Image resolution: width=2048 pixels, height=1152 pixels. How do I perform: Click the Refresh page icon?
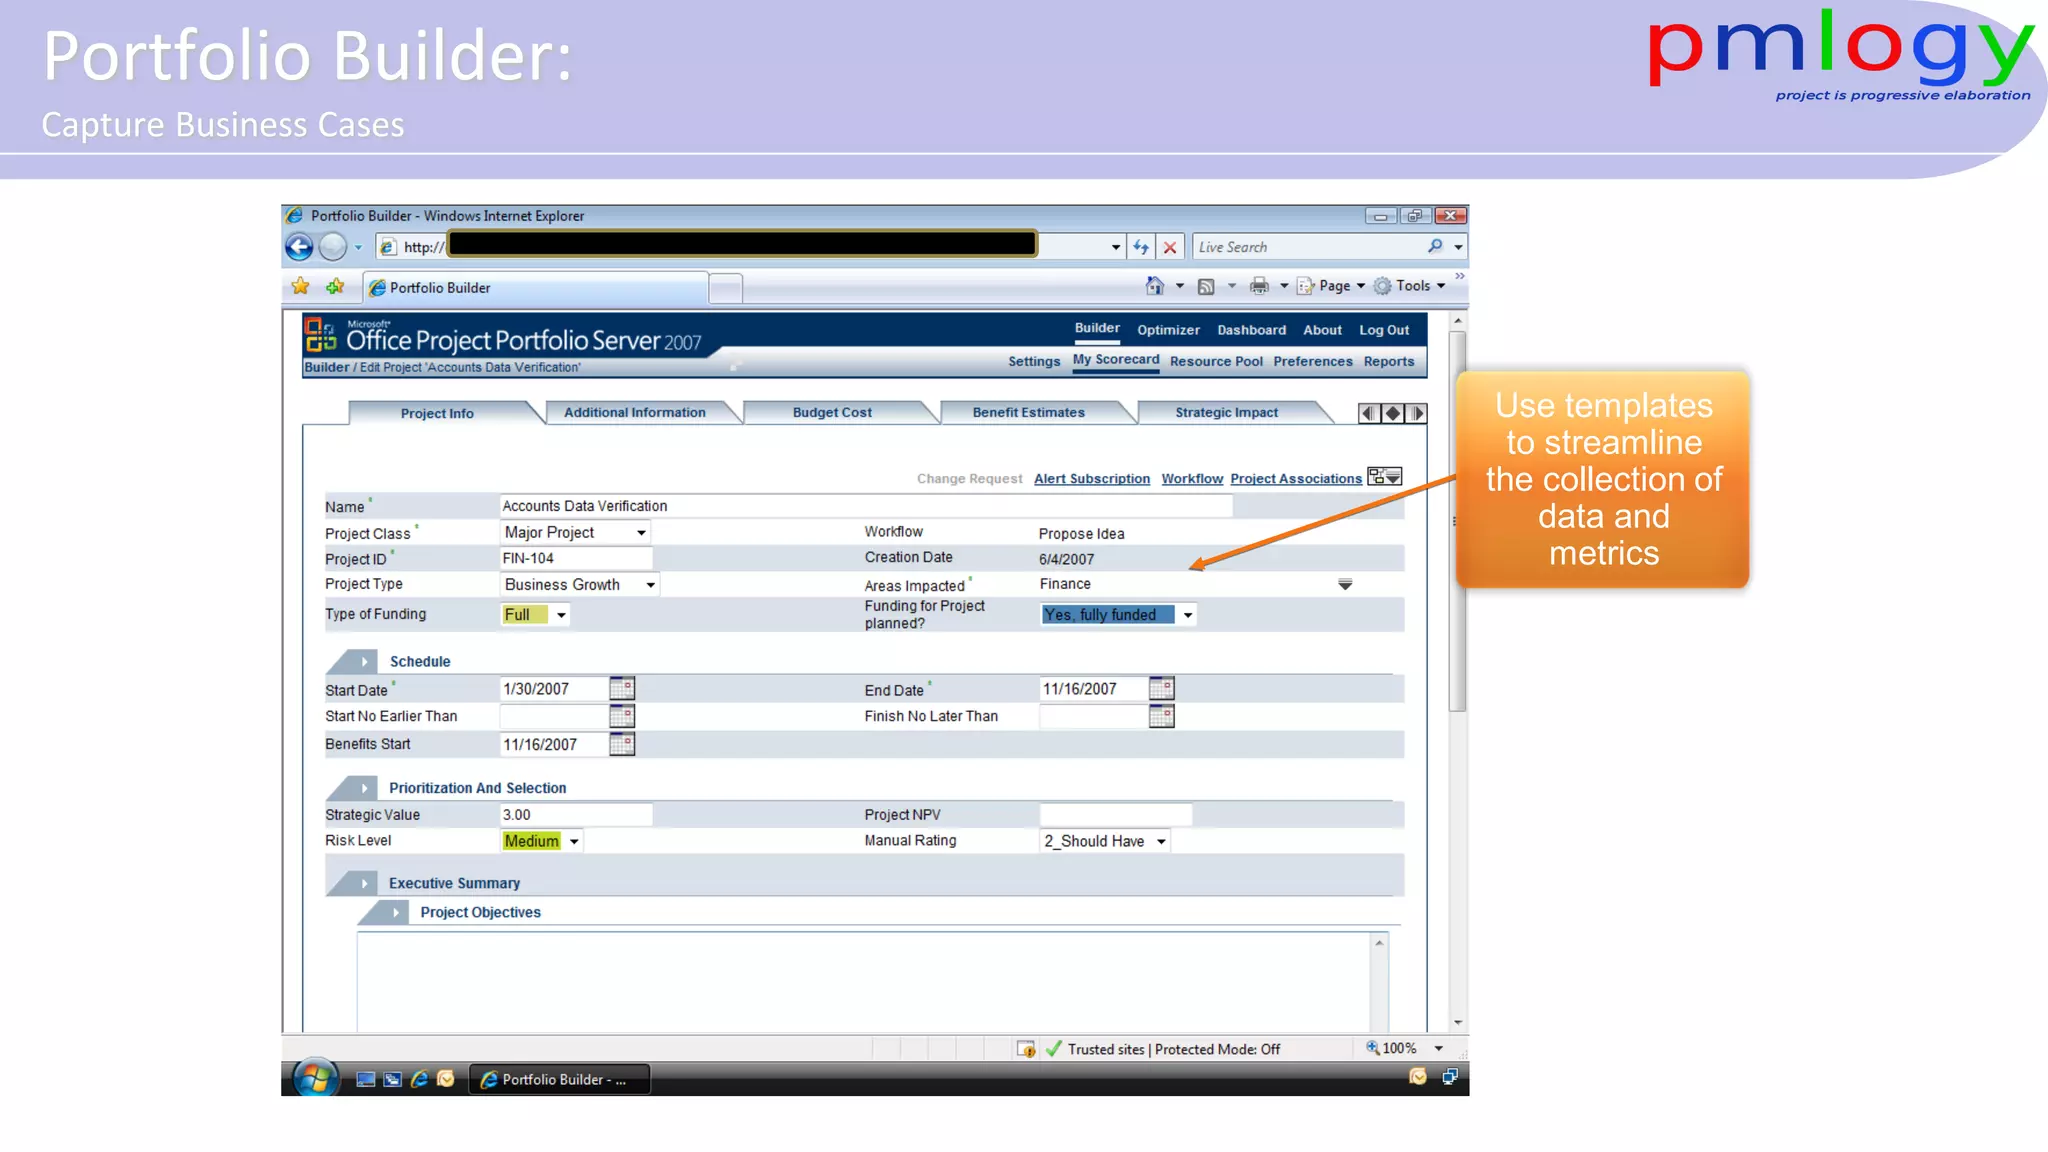(1141, 247)
